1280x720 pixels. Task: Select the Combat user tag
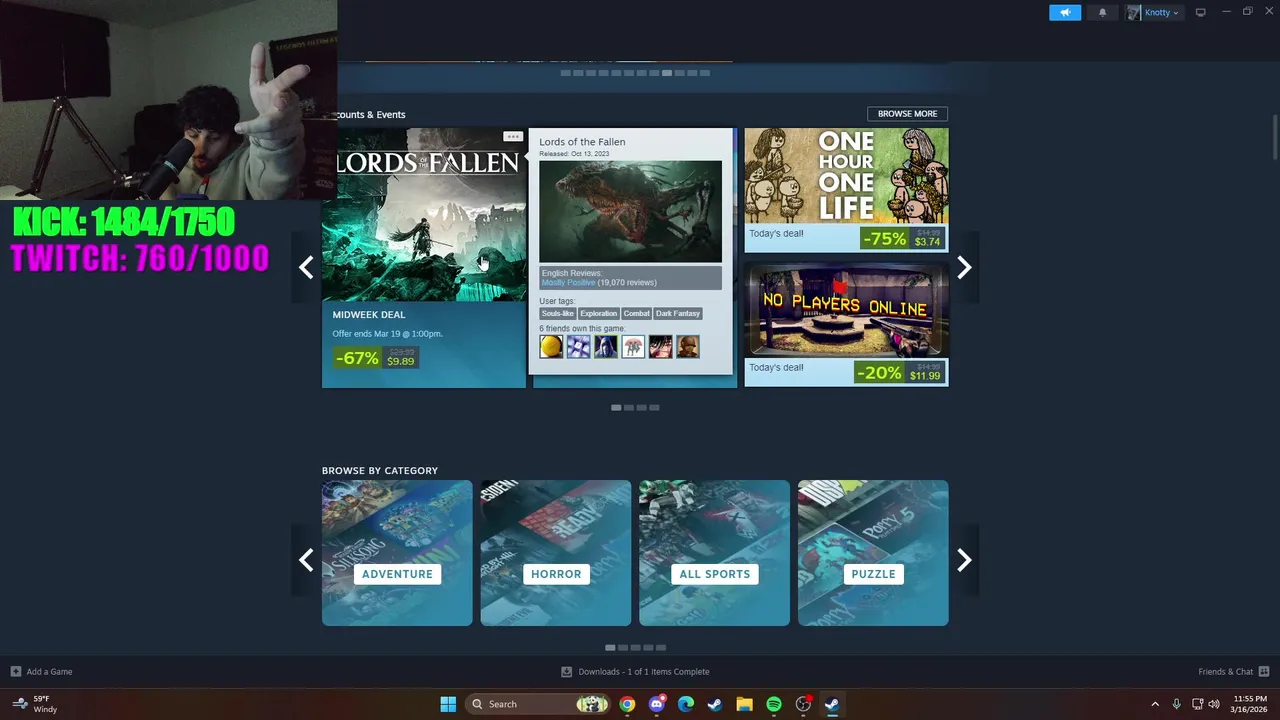click(637, 314)
